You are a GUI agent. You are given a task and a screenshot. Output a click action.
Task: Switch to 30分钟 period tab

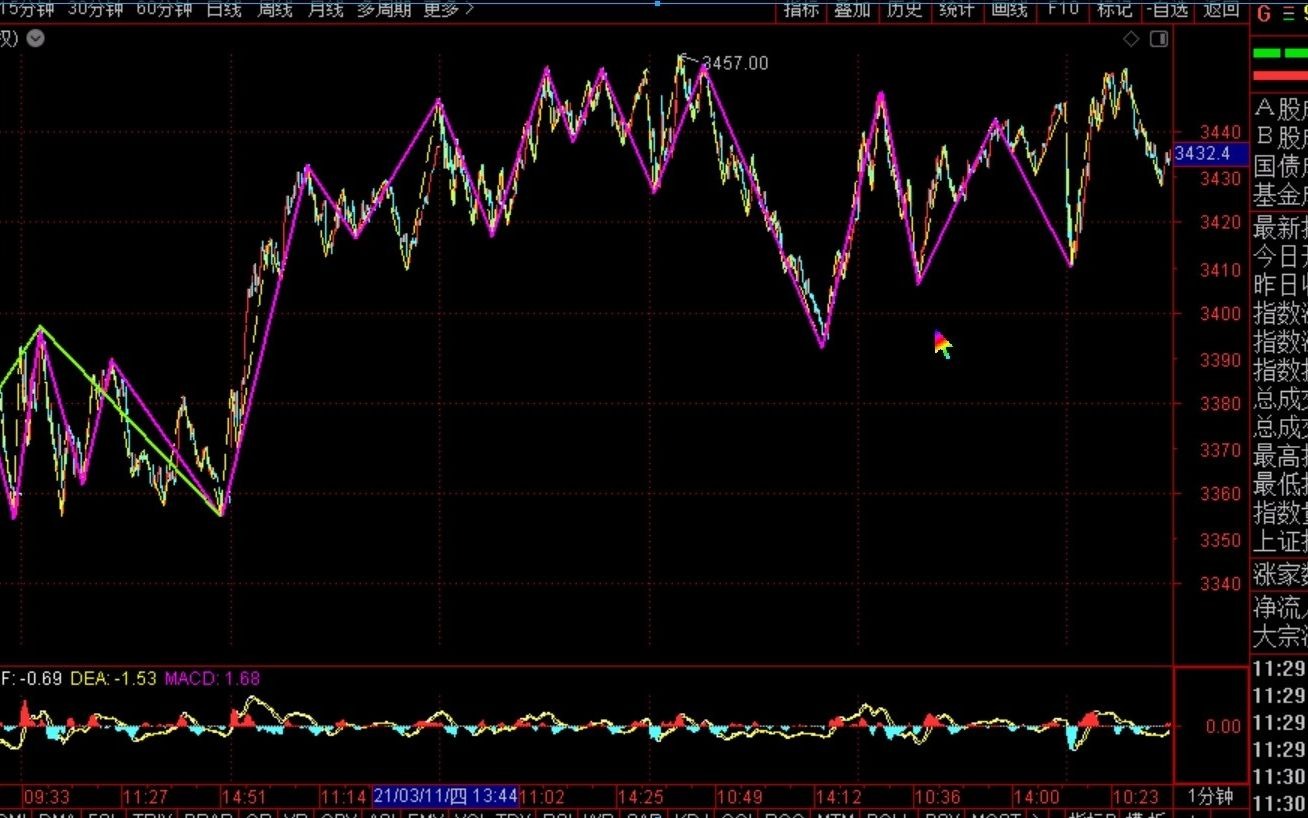coord(96,9)
